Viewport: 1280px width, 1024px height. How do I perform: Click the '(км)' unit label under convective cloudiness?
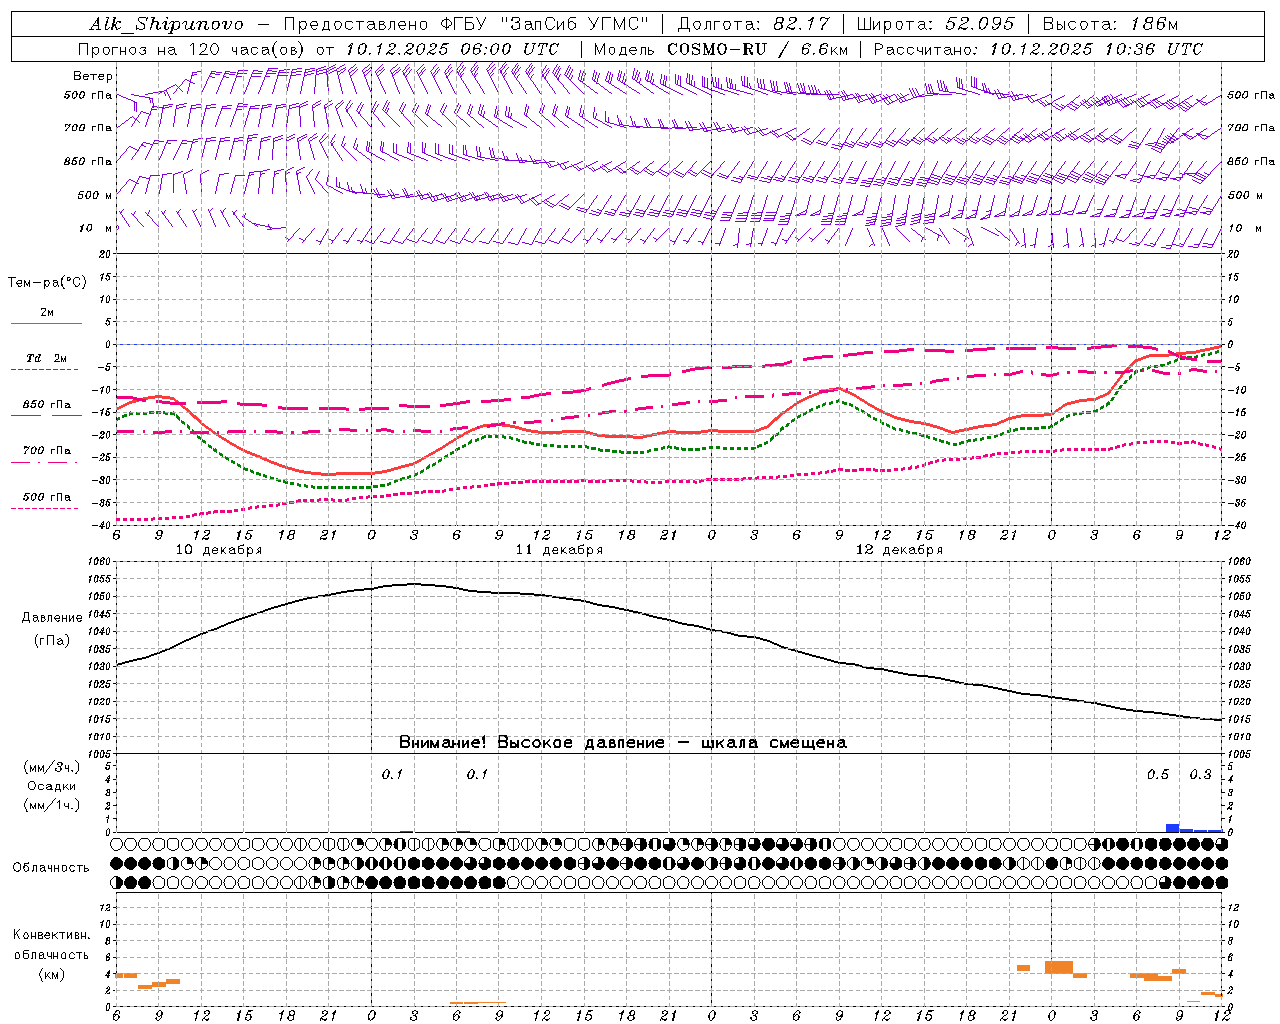(51, 973)
